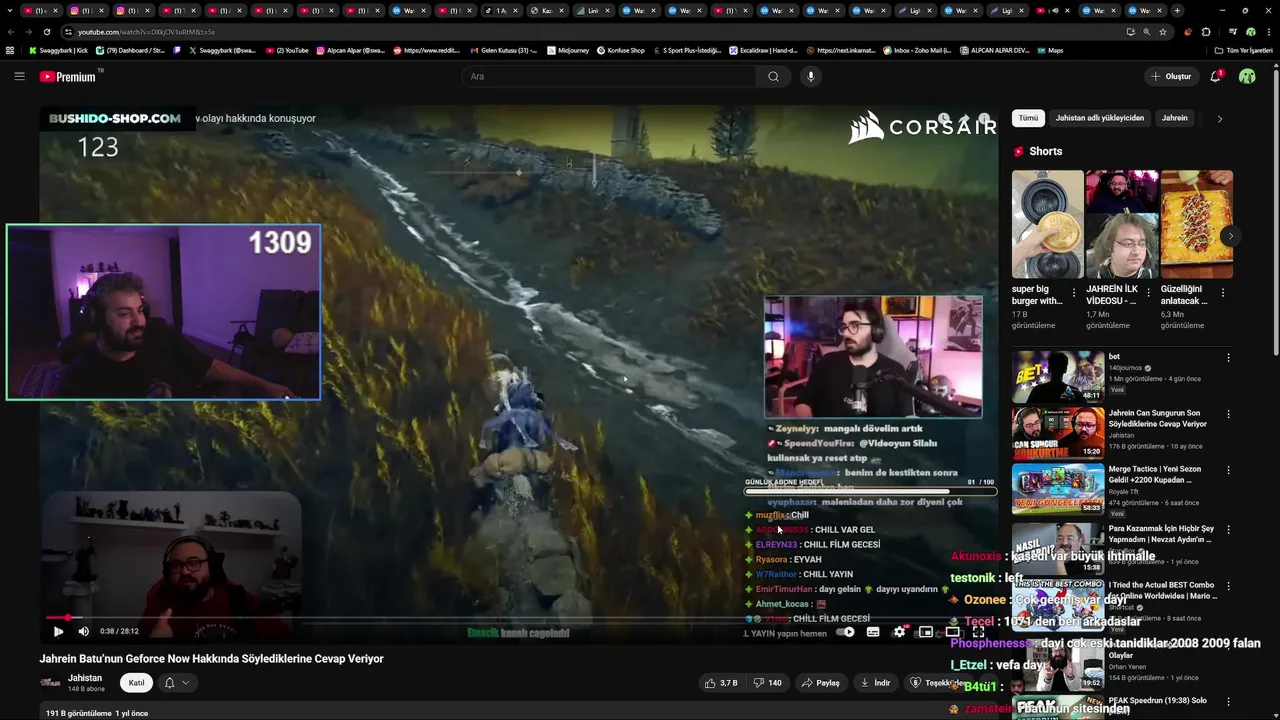
Task: Start voice search with microphone icon
Action: click(x=811, y=76)
